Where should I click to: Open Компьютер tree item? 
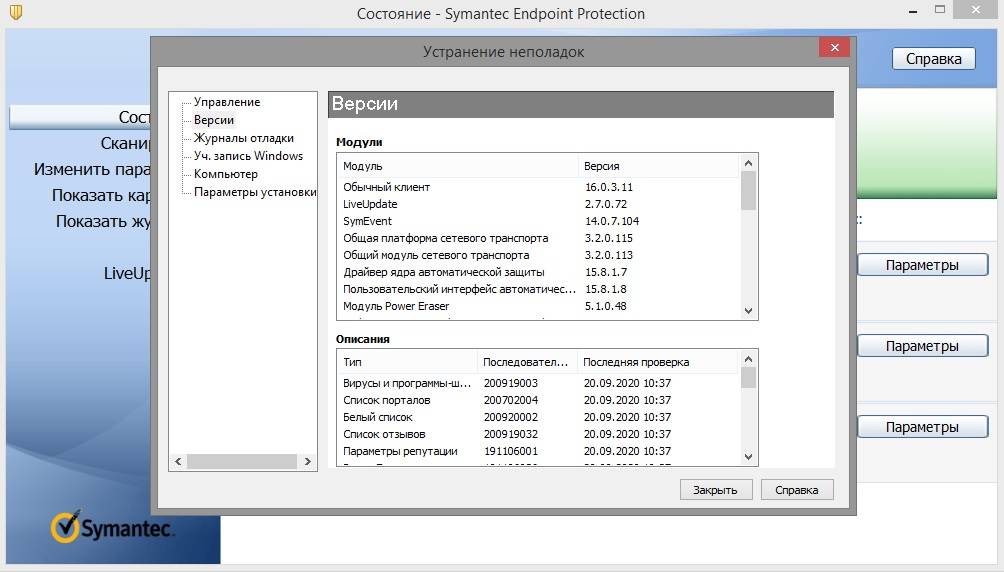pos(226,174)
